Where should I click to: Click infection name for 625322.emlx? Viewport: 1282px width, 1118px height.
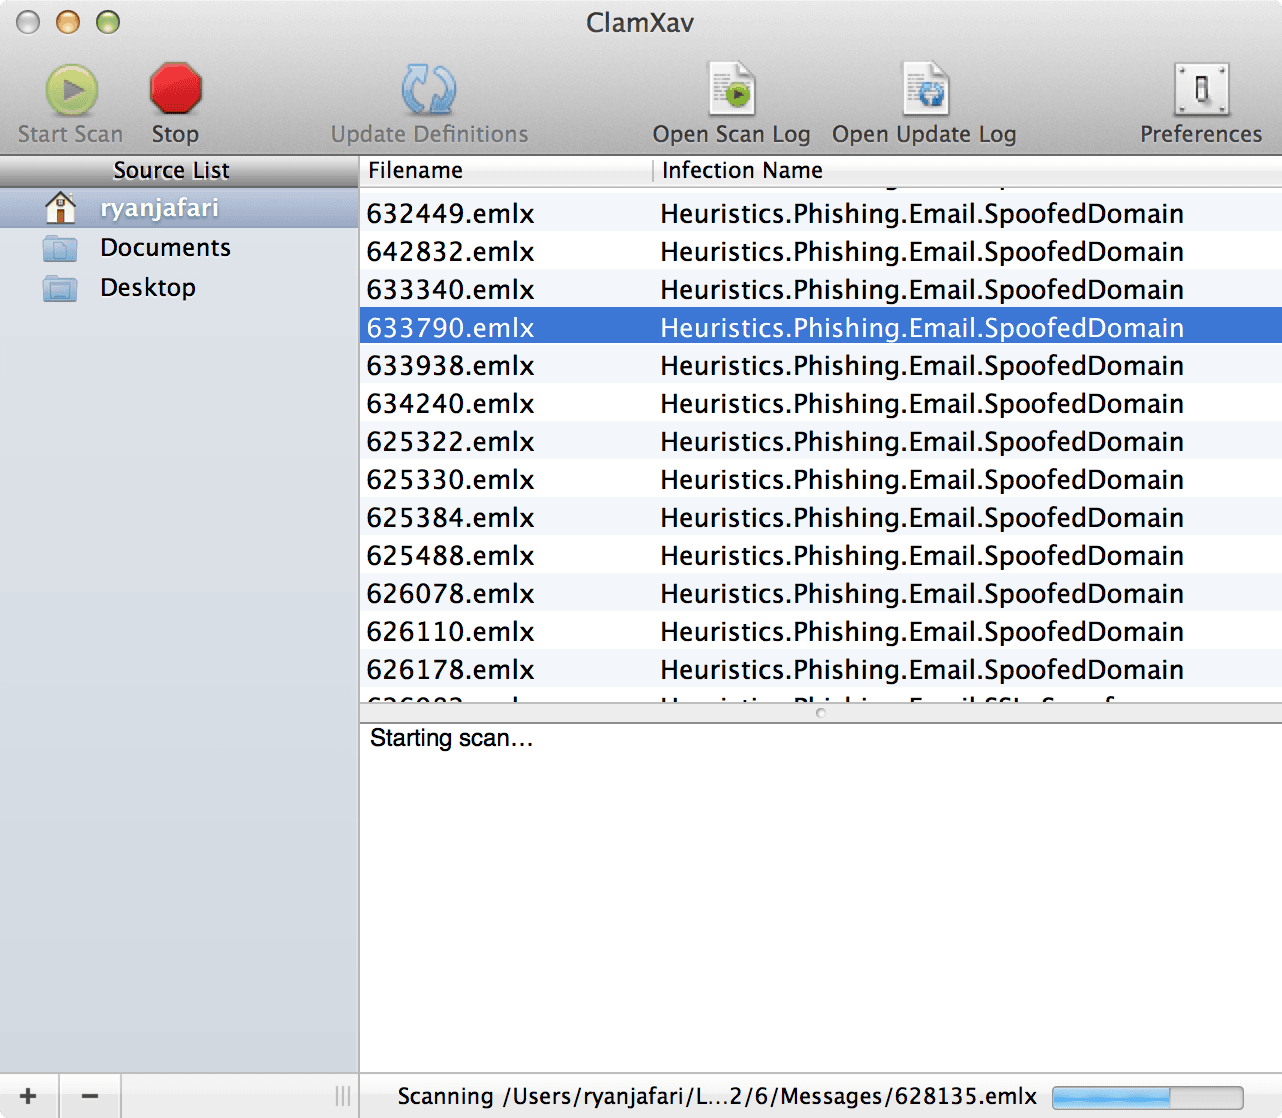coord(922,442)
